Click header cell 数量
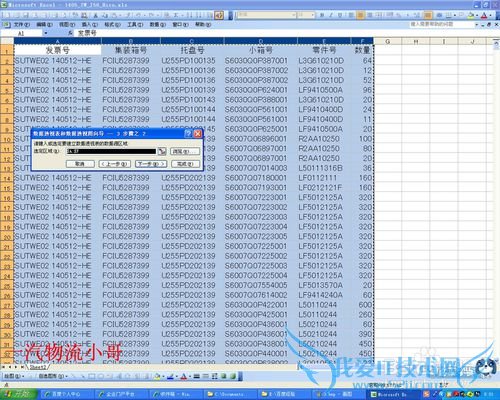 (362, 50)
